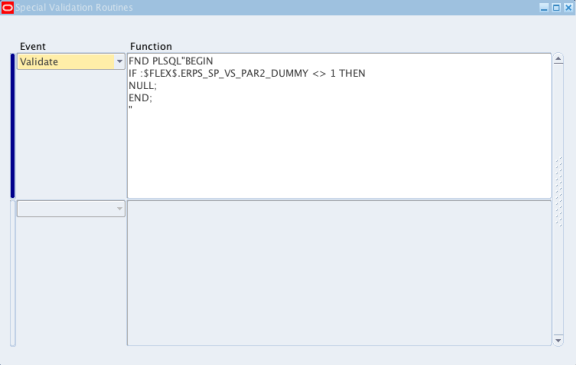Screen dimensions: 576x365
Task: Click the scroll down arrow of the routines list
Action: [x=558, y=340]
